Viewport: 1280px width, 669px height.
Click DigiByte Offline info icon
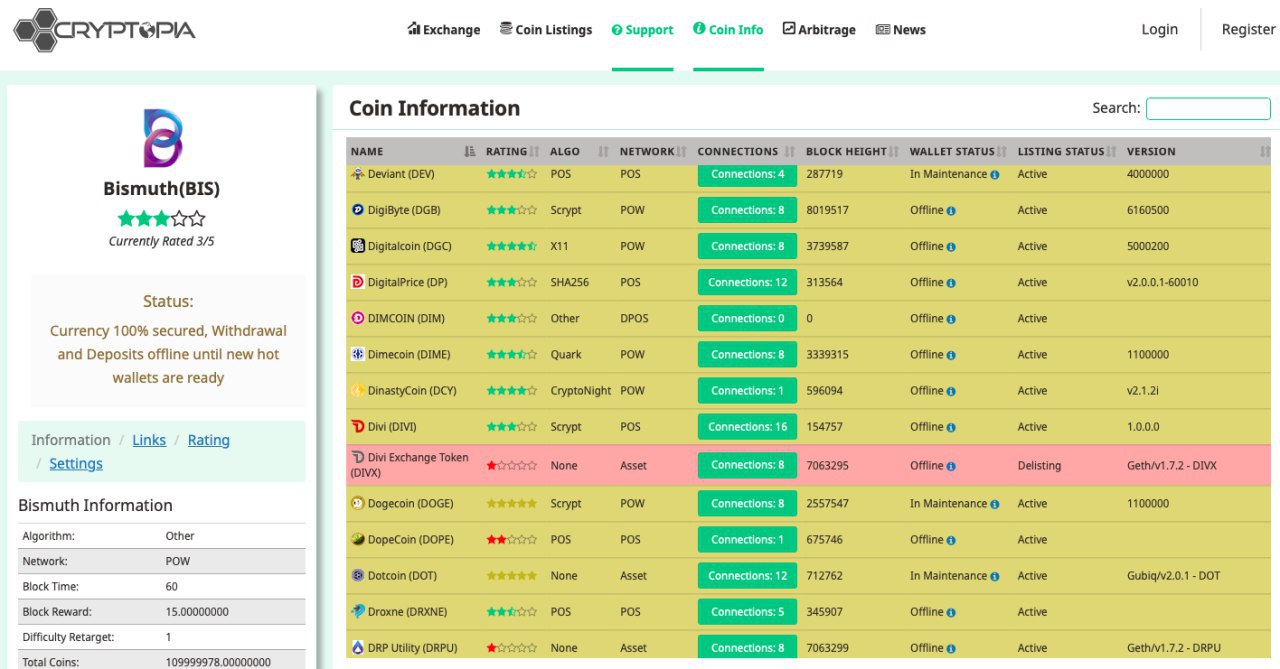pos(951,211)
